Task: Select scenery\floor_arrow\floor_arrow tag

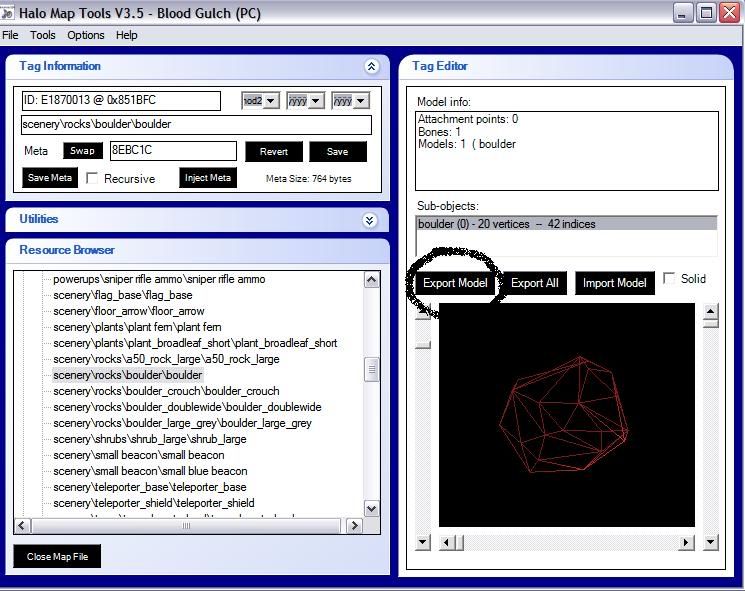Action: 128,312
